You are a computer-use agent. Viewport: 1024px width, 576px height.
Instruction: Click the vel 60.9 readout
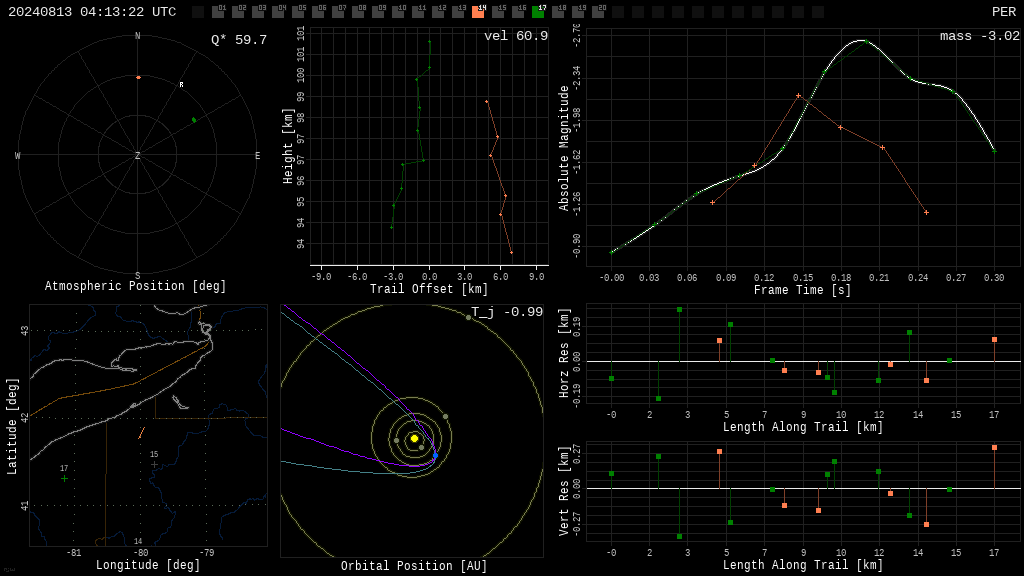[x=516, y=36]
